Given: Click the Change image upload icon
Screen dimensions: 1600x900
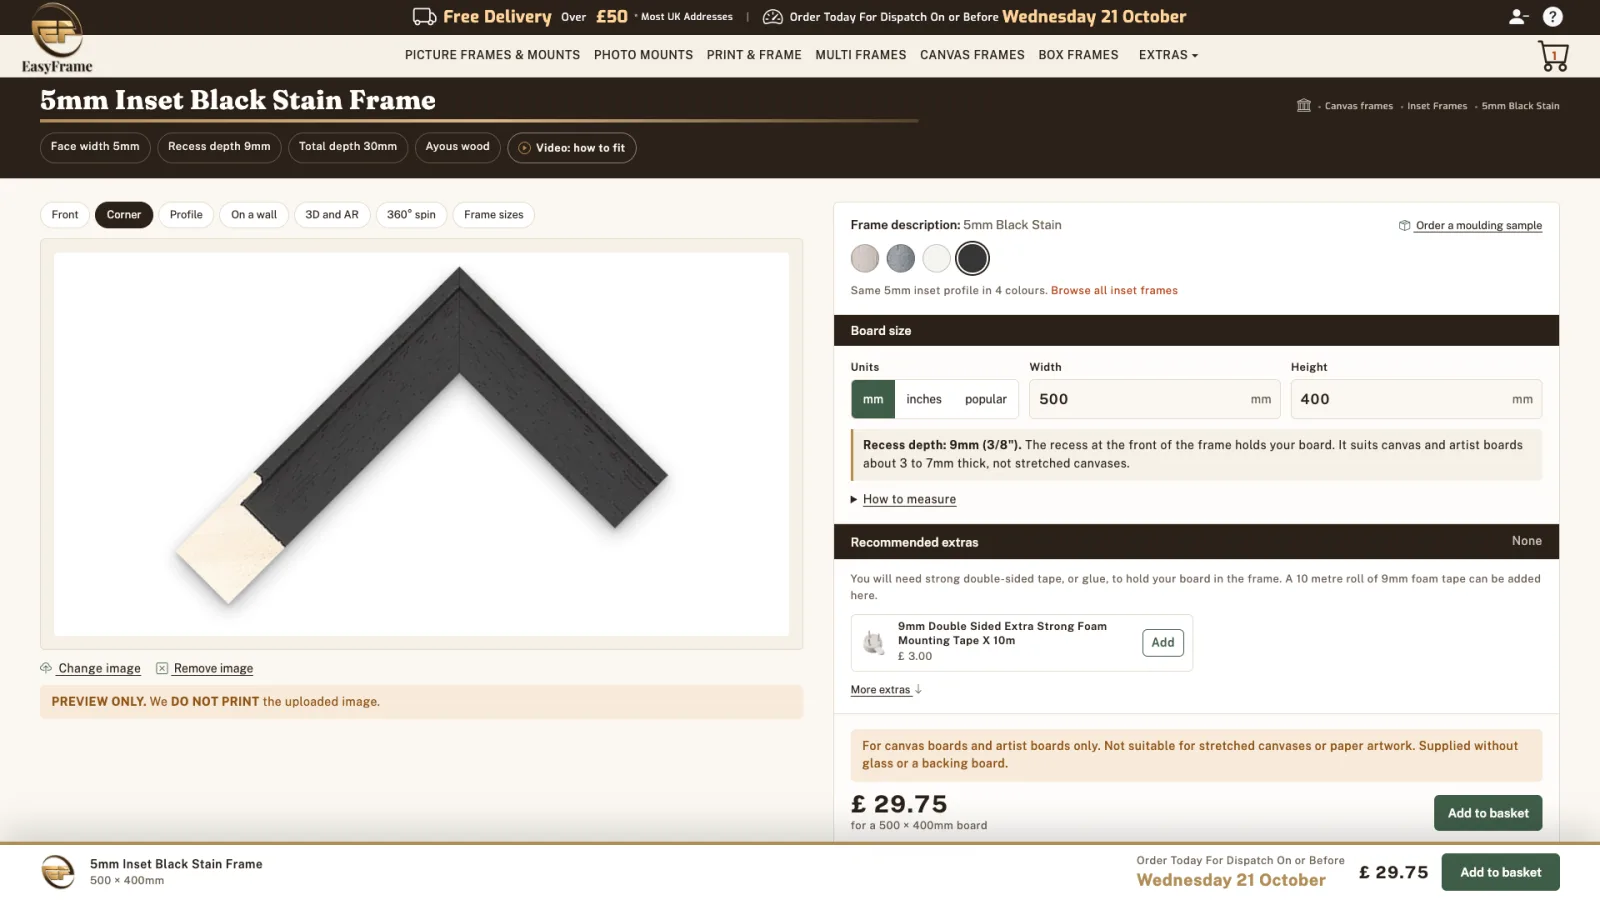Looking at the screenshot, I should tap(46, 668).
